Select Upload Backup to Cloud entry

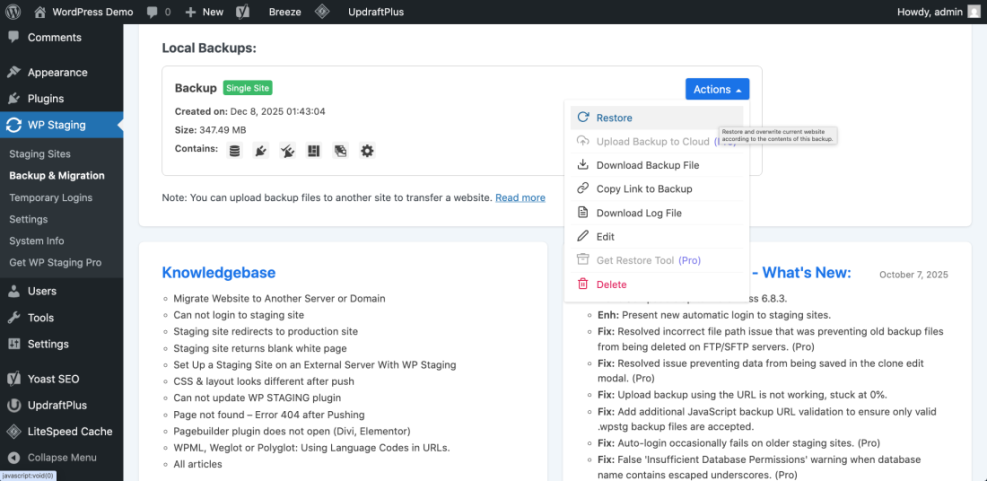point(657,142)
